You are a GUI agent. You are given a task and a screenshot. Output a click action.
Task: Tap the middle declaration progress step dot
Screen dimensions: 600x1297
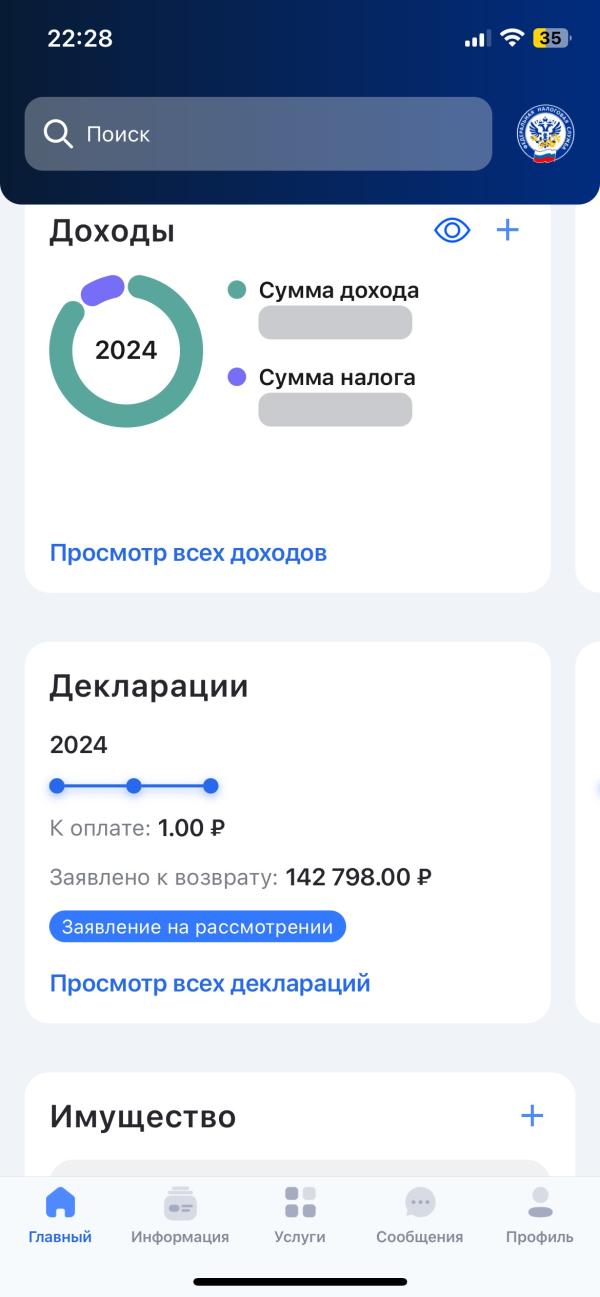click(x=134, y=786)
